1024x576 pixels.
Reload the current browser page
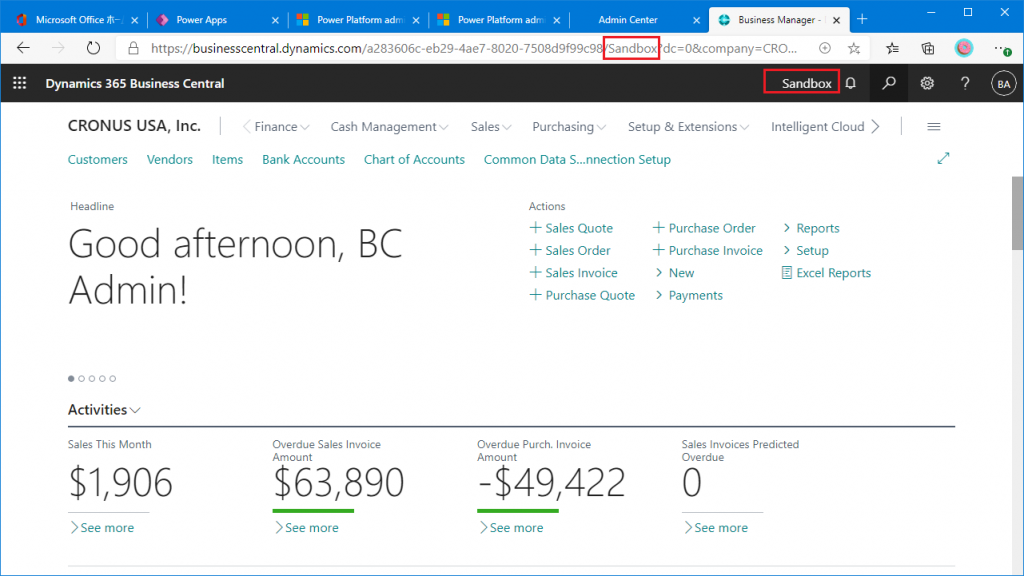click(x=93, y=48)
